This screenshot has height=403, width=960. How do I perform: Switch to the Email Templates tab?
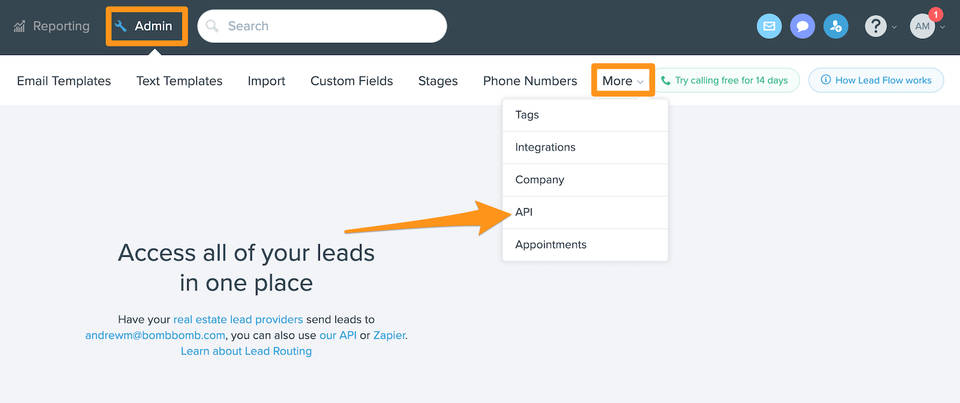point(64,81)
